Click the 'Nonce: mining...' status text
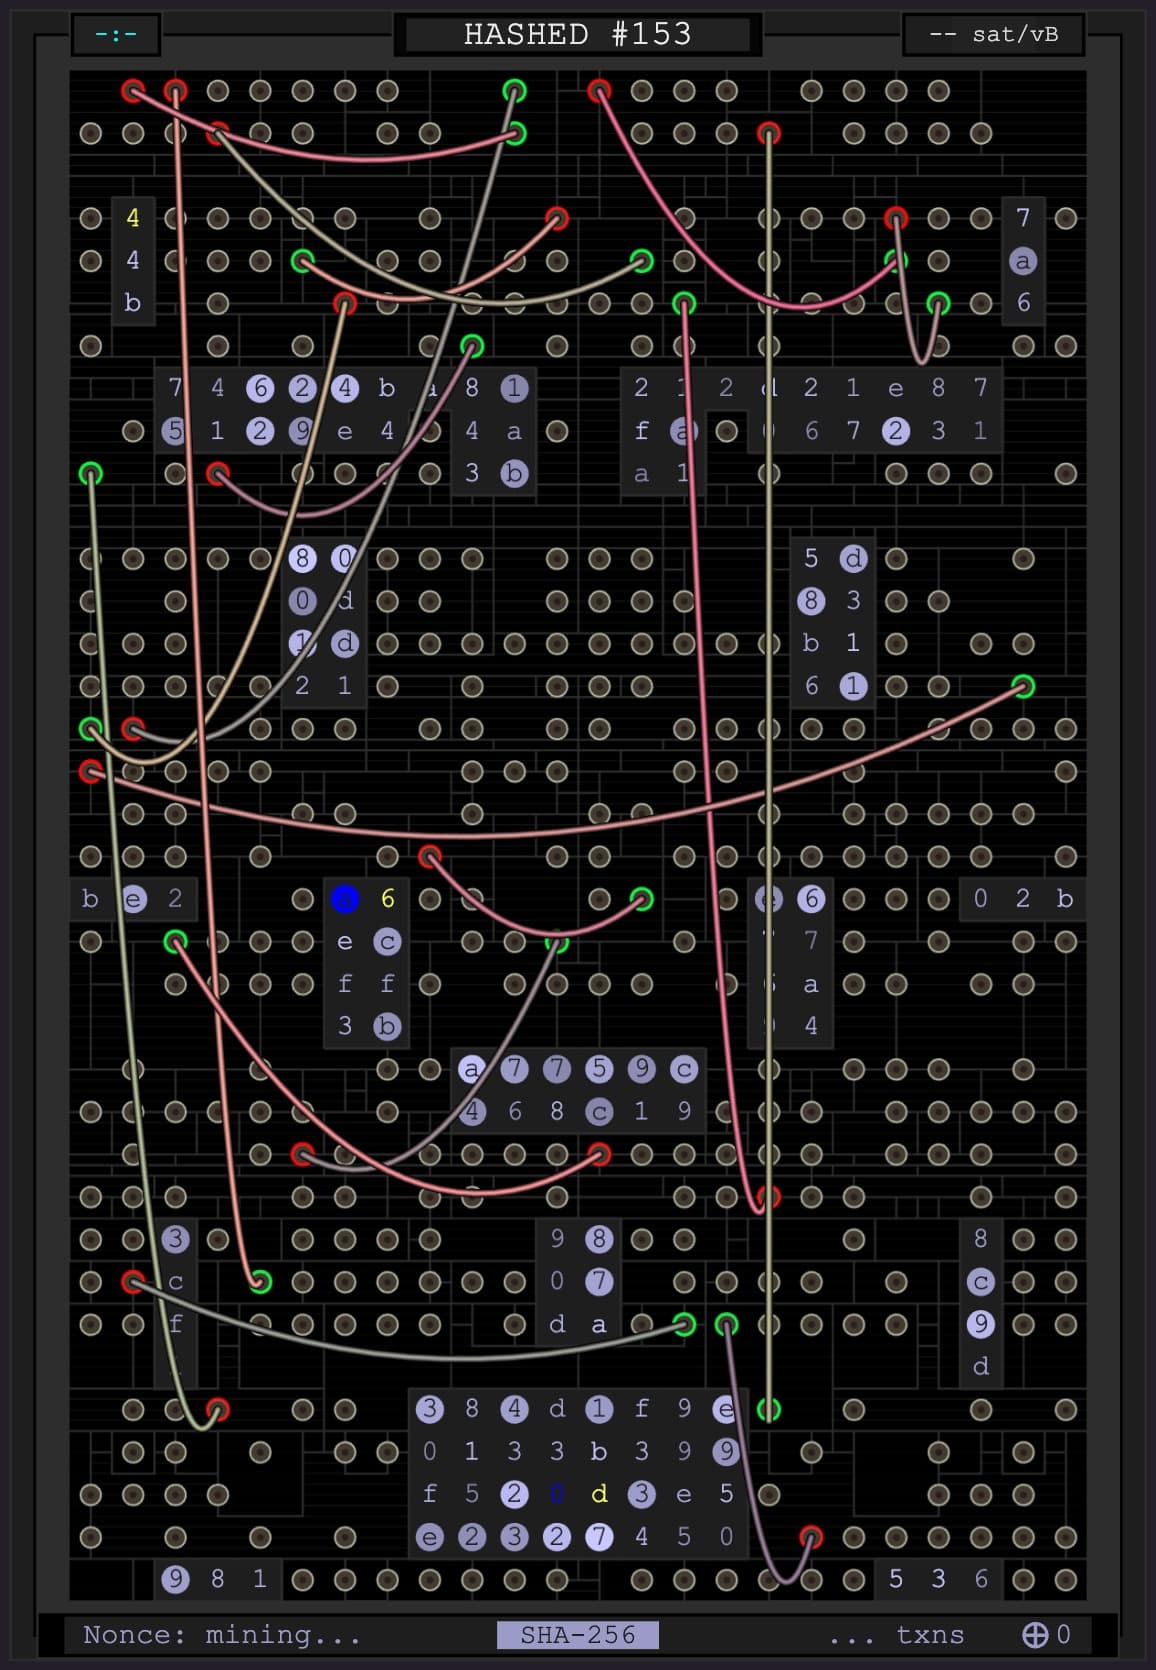 point(221,1634)
